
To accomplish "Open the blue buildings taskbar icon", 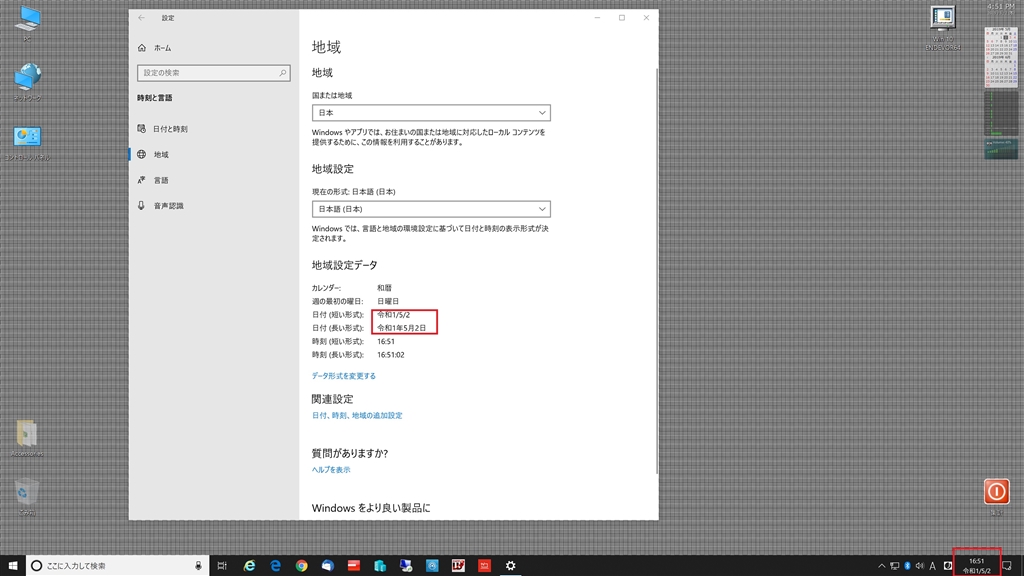I will click(x=380, y=566).
